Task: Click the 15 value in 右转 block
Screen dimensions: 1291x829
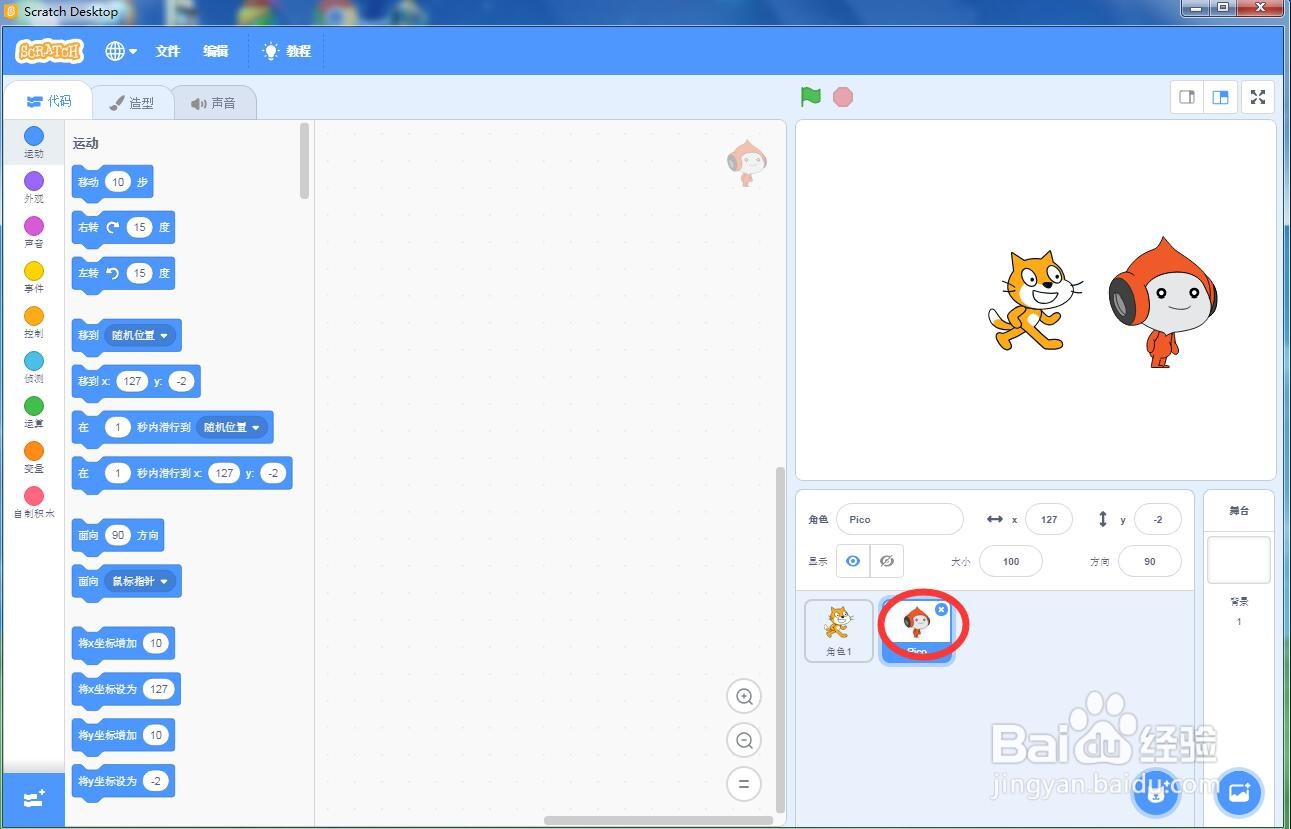Action: [139, 227]
